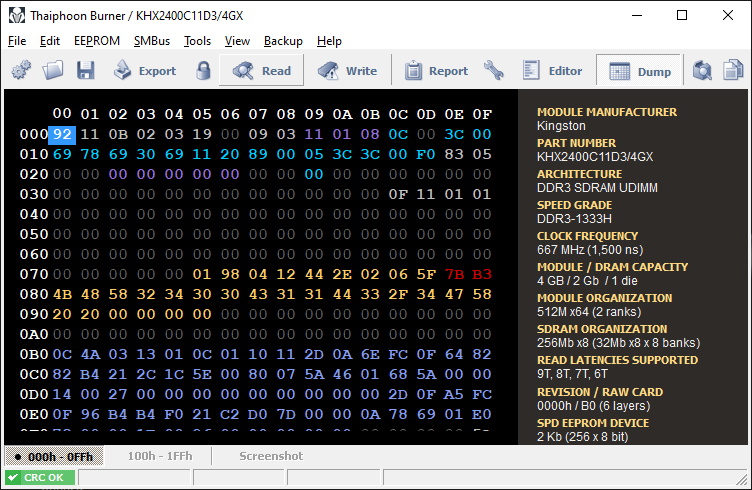Click the Read SPD button
752x490 pixels.
[x=261, y=70]
